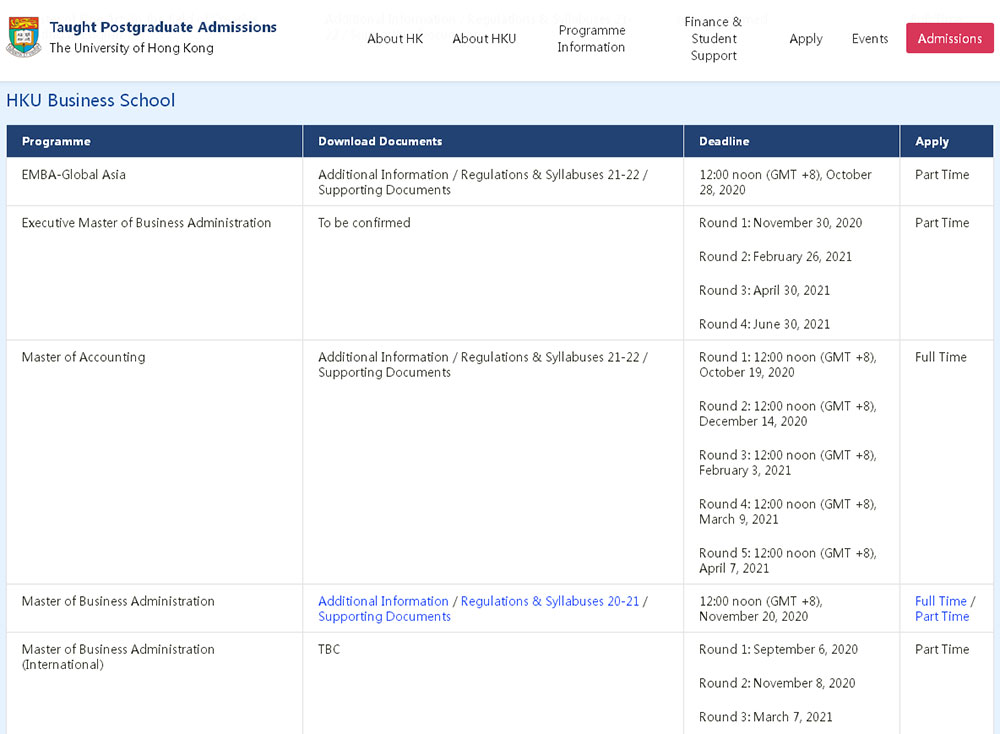Open the Programme Information menu
The image size is (1000, 734).
click(x=591, y=39)
